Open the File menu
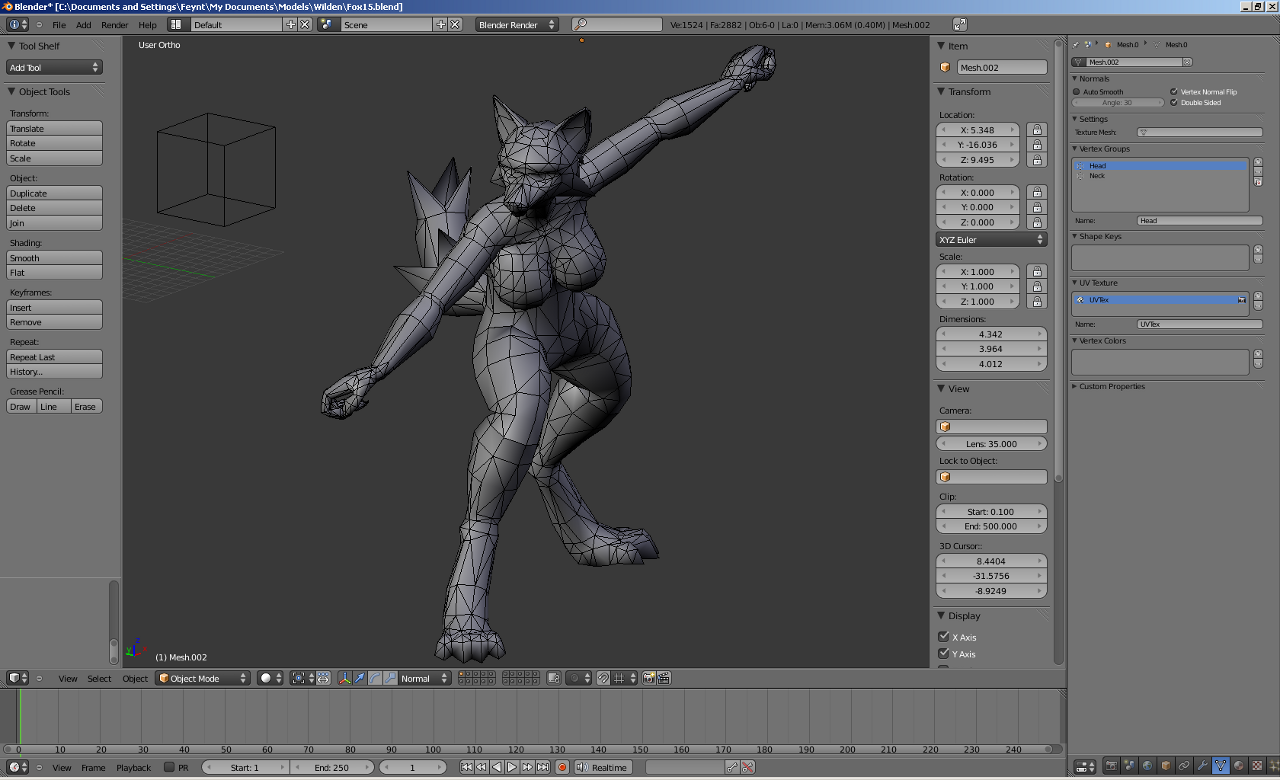The height and width of the screenshot is (780, 1280). coord(59,24)
